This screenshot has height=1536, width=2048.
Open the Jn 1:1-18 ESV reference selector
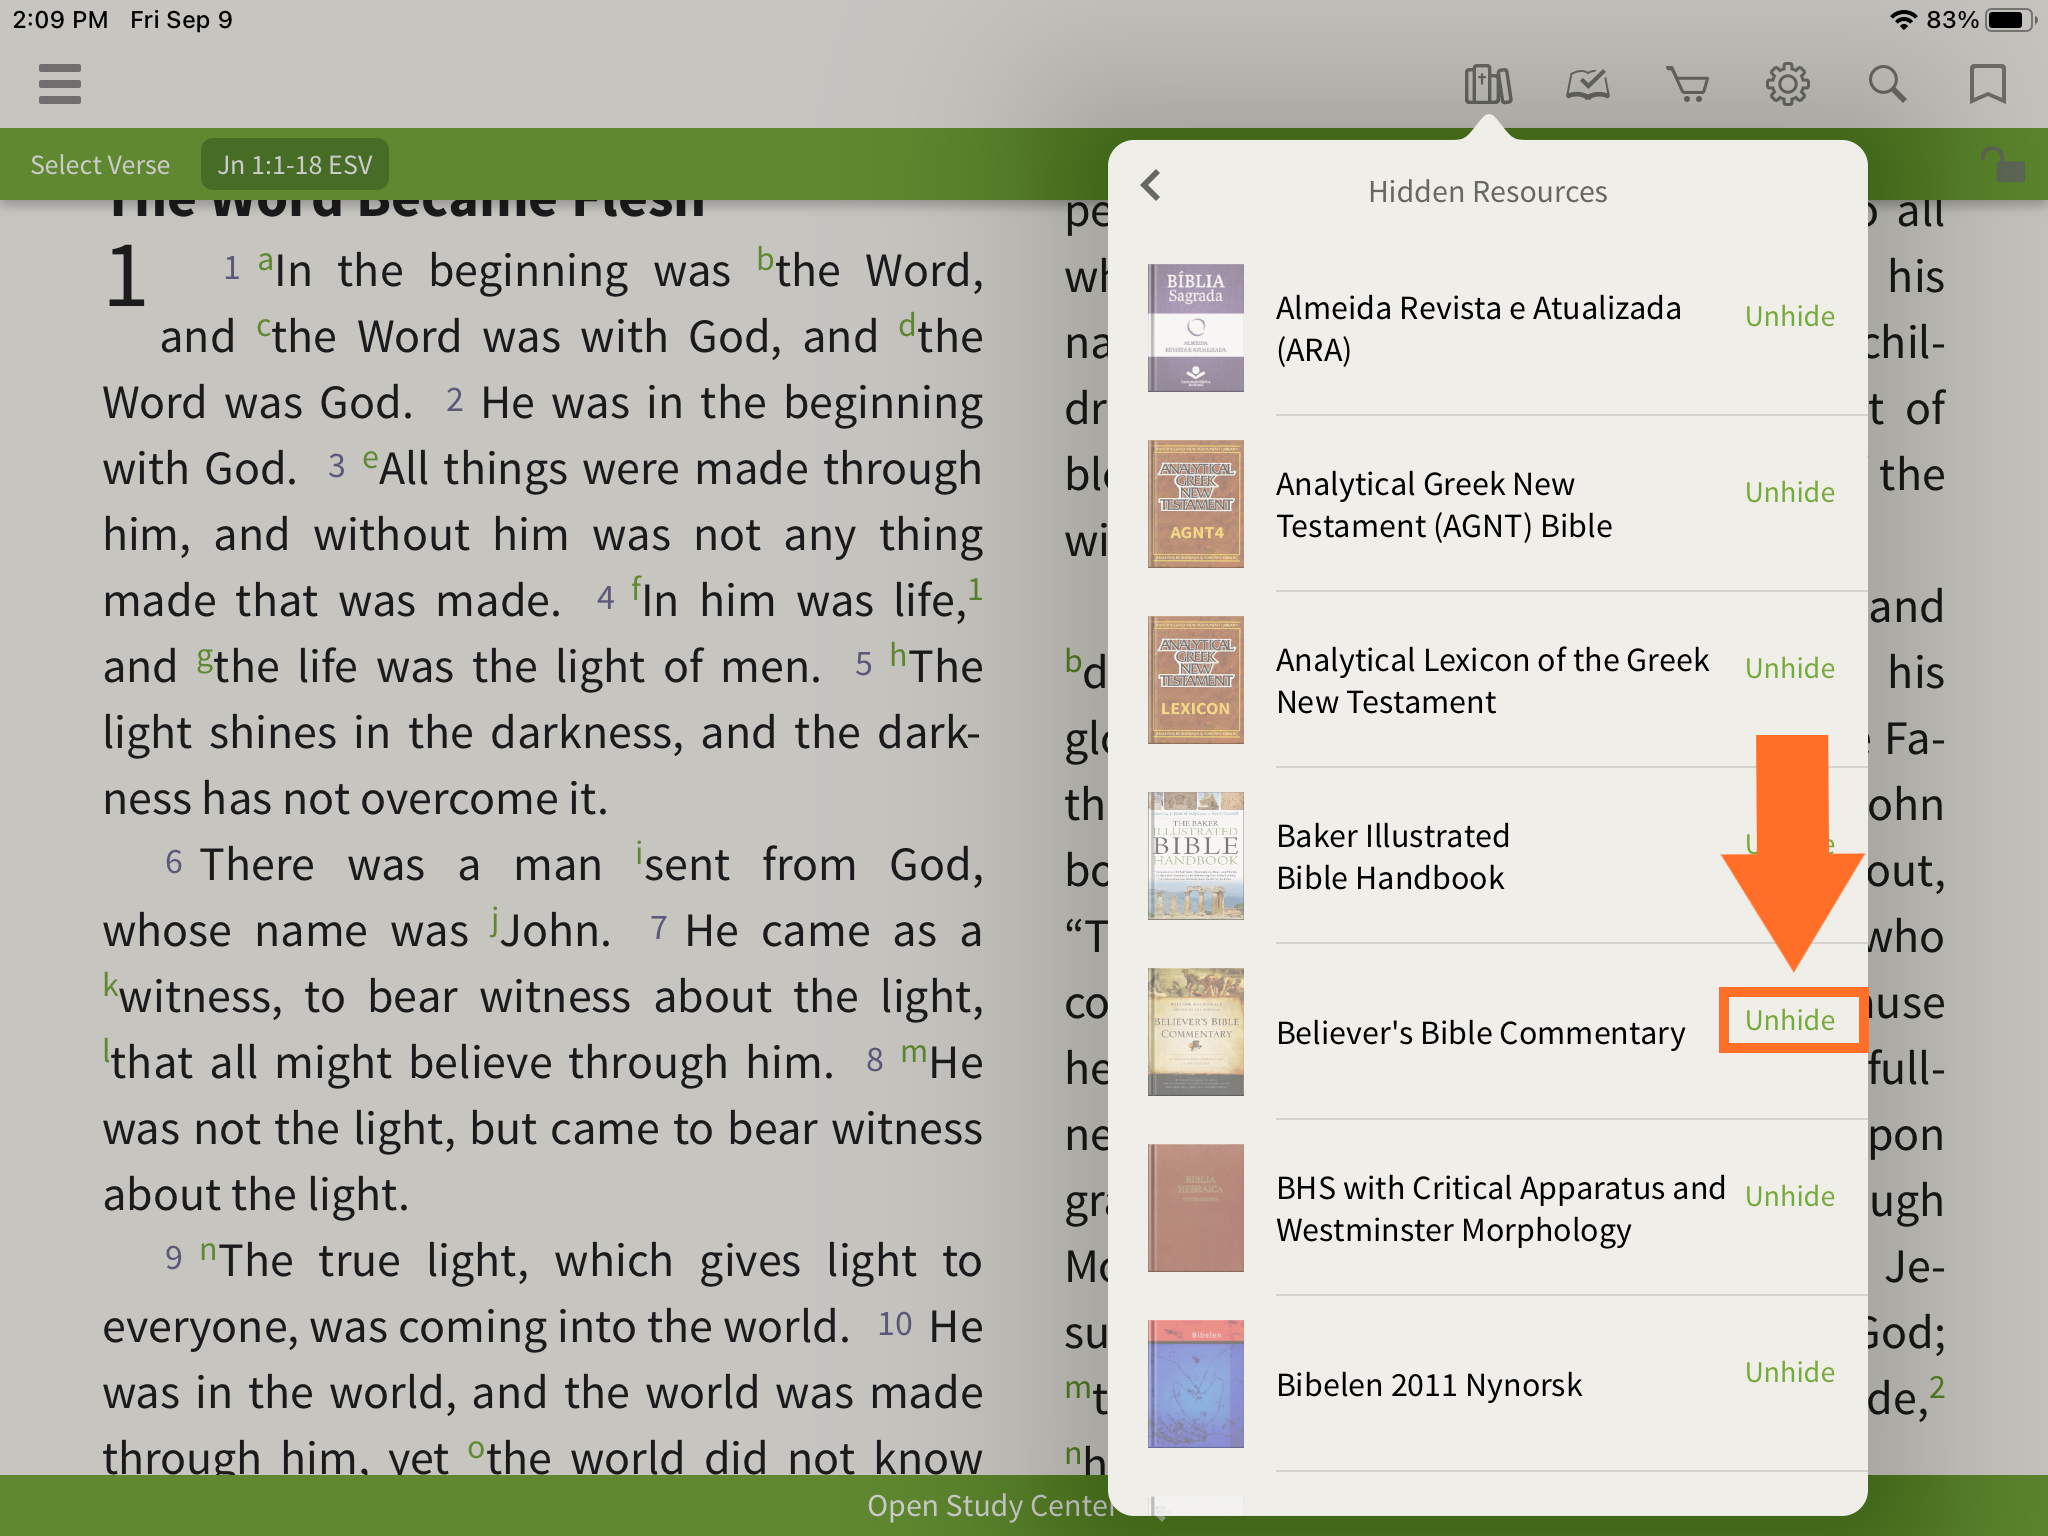(x=295, y=165)
